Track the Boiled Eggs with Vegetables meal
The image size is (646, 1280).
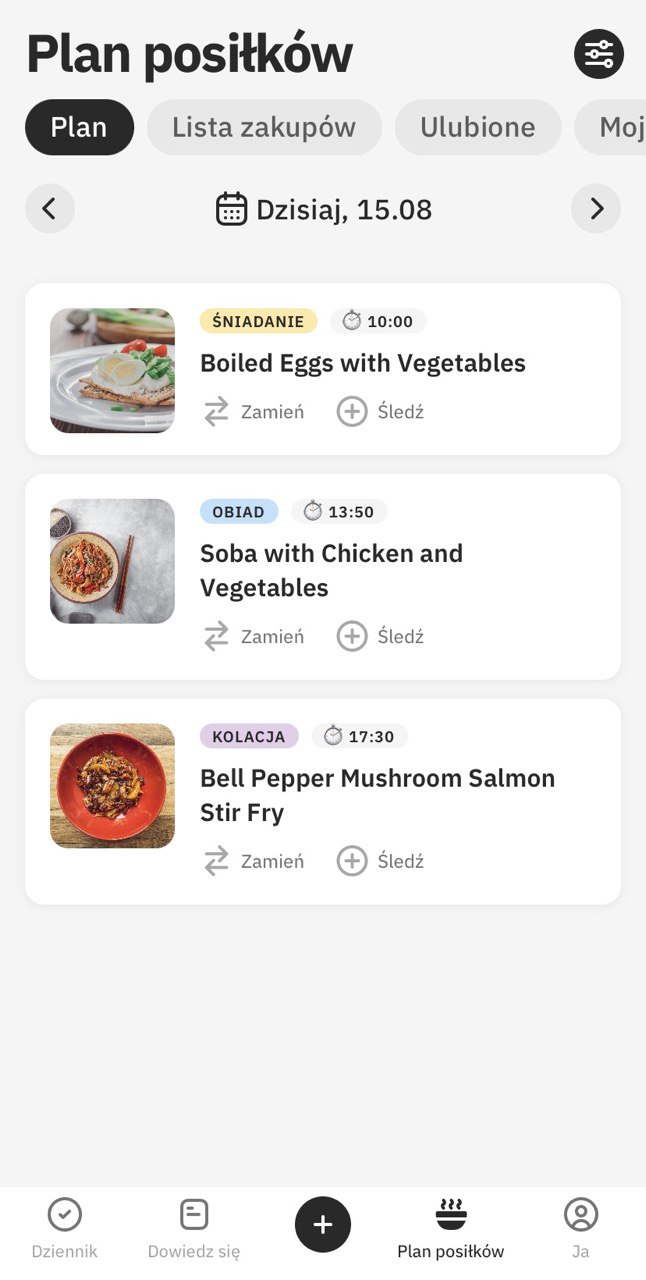381,411
